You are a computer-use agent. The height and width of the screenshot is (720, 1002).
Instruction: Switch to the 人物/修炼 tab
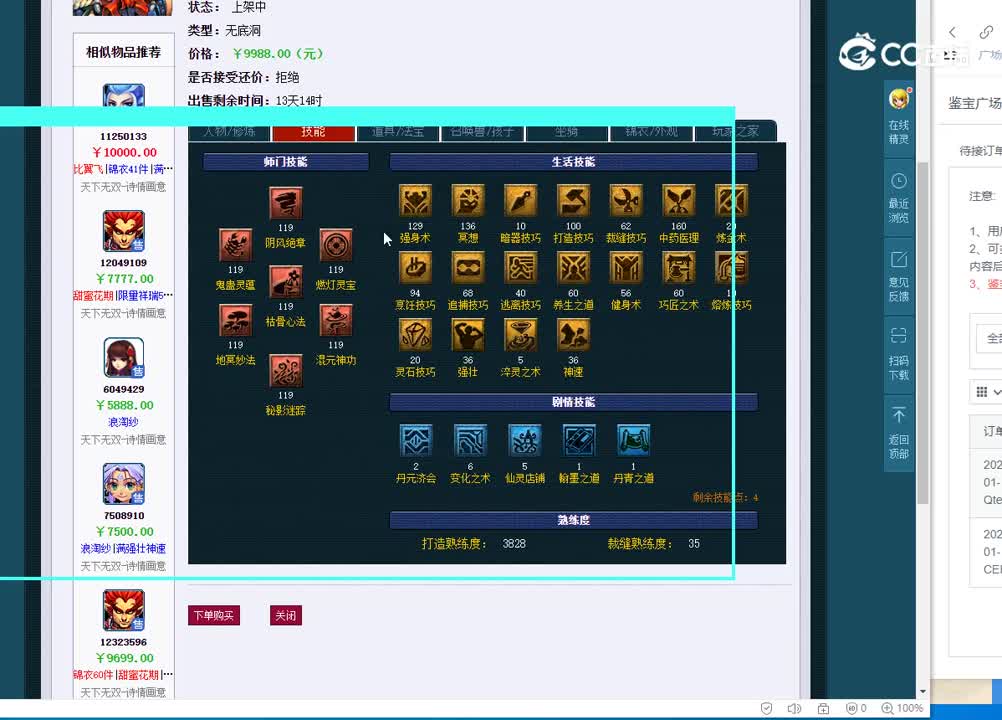click(x=229, y=131)
